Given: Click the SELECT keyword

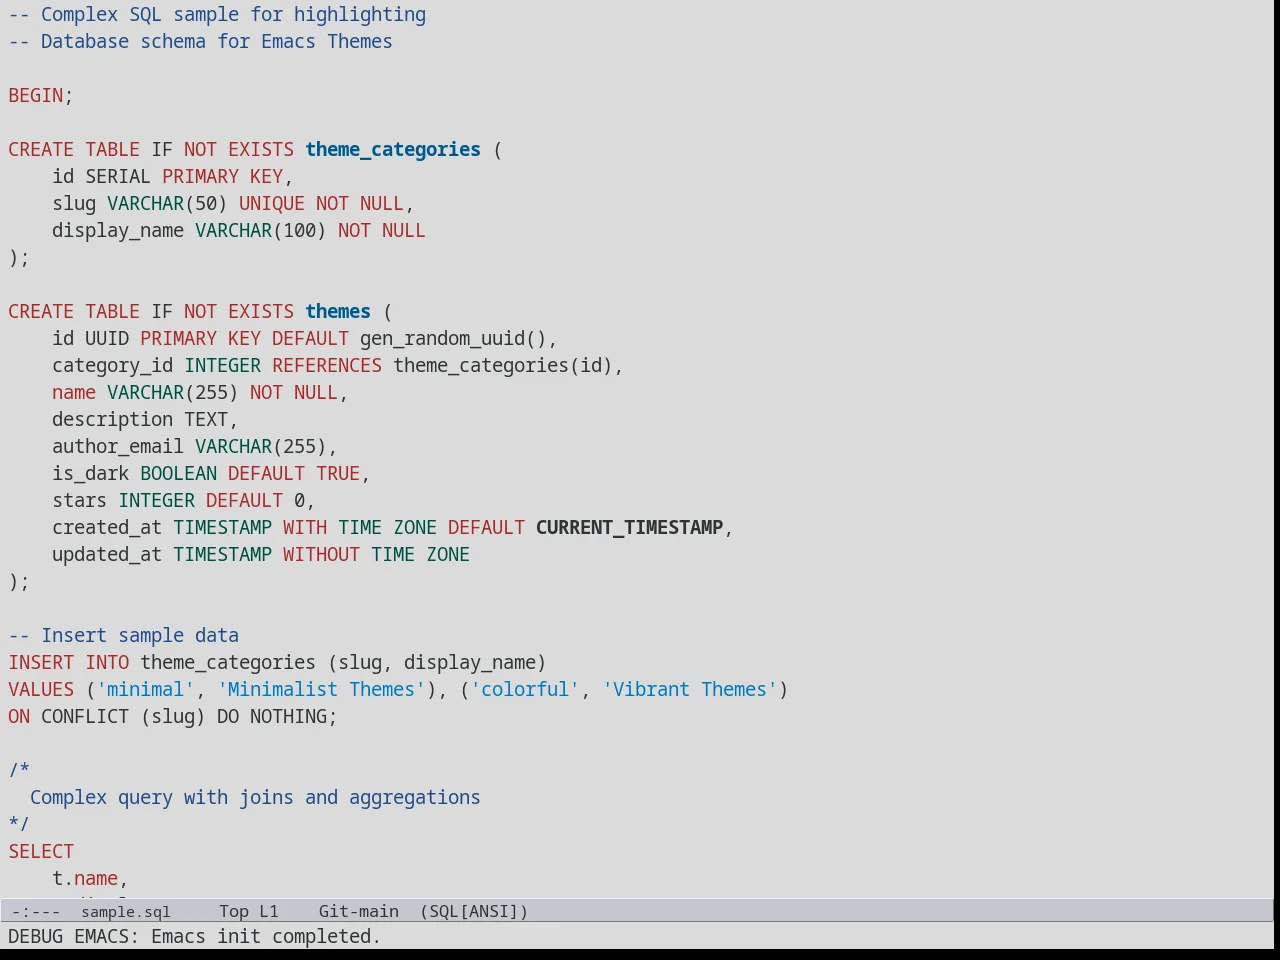Looking at the screenshot, I should coord(41,852).
